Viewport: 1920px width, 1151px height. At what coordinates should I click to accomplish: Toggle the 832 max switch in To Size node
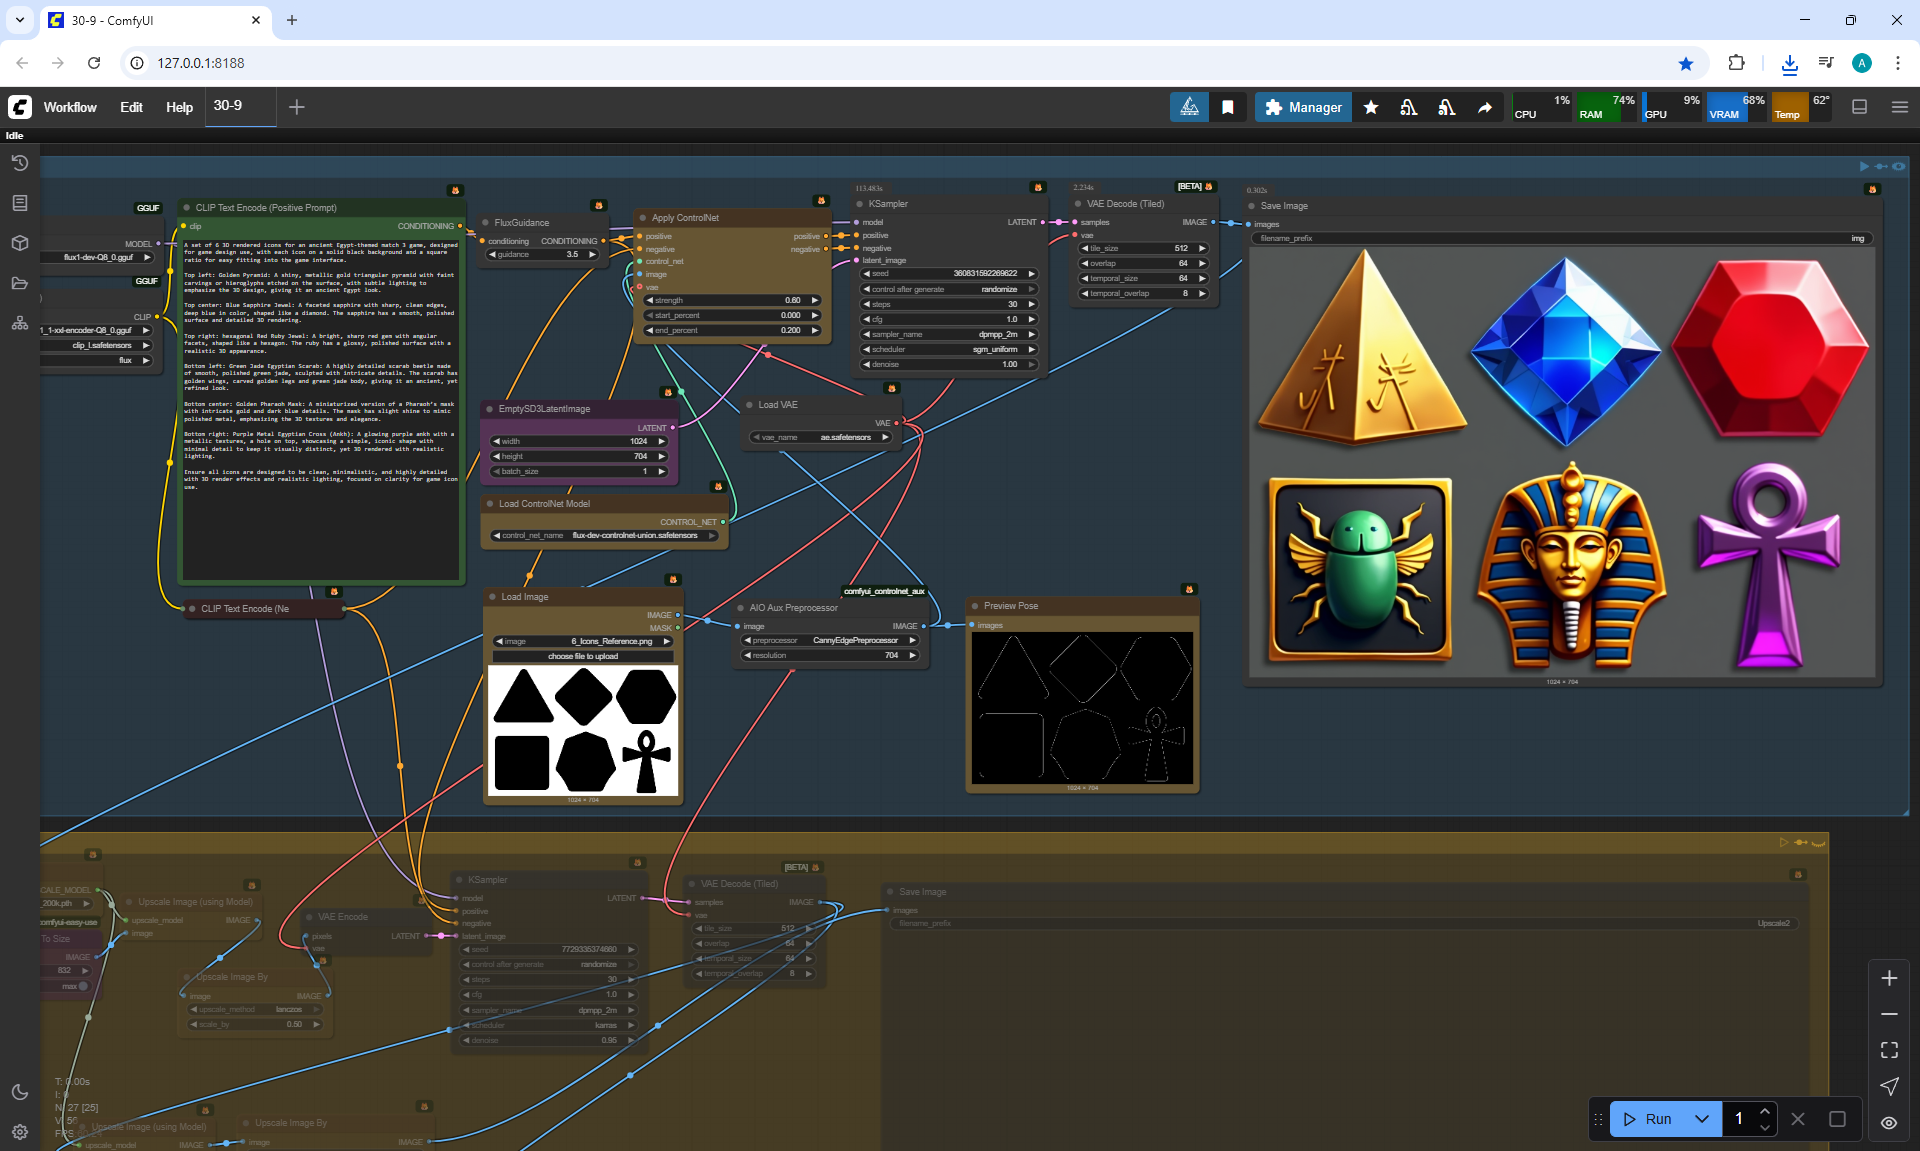pos(82,986)
